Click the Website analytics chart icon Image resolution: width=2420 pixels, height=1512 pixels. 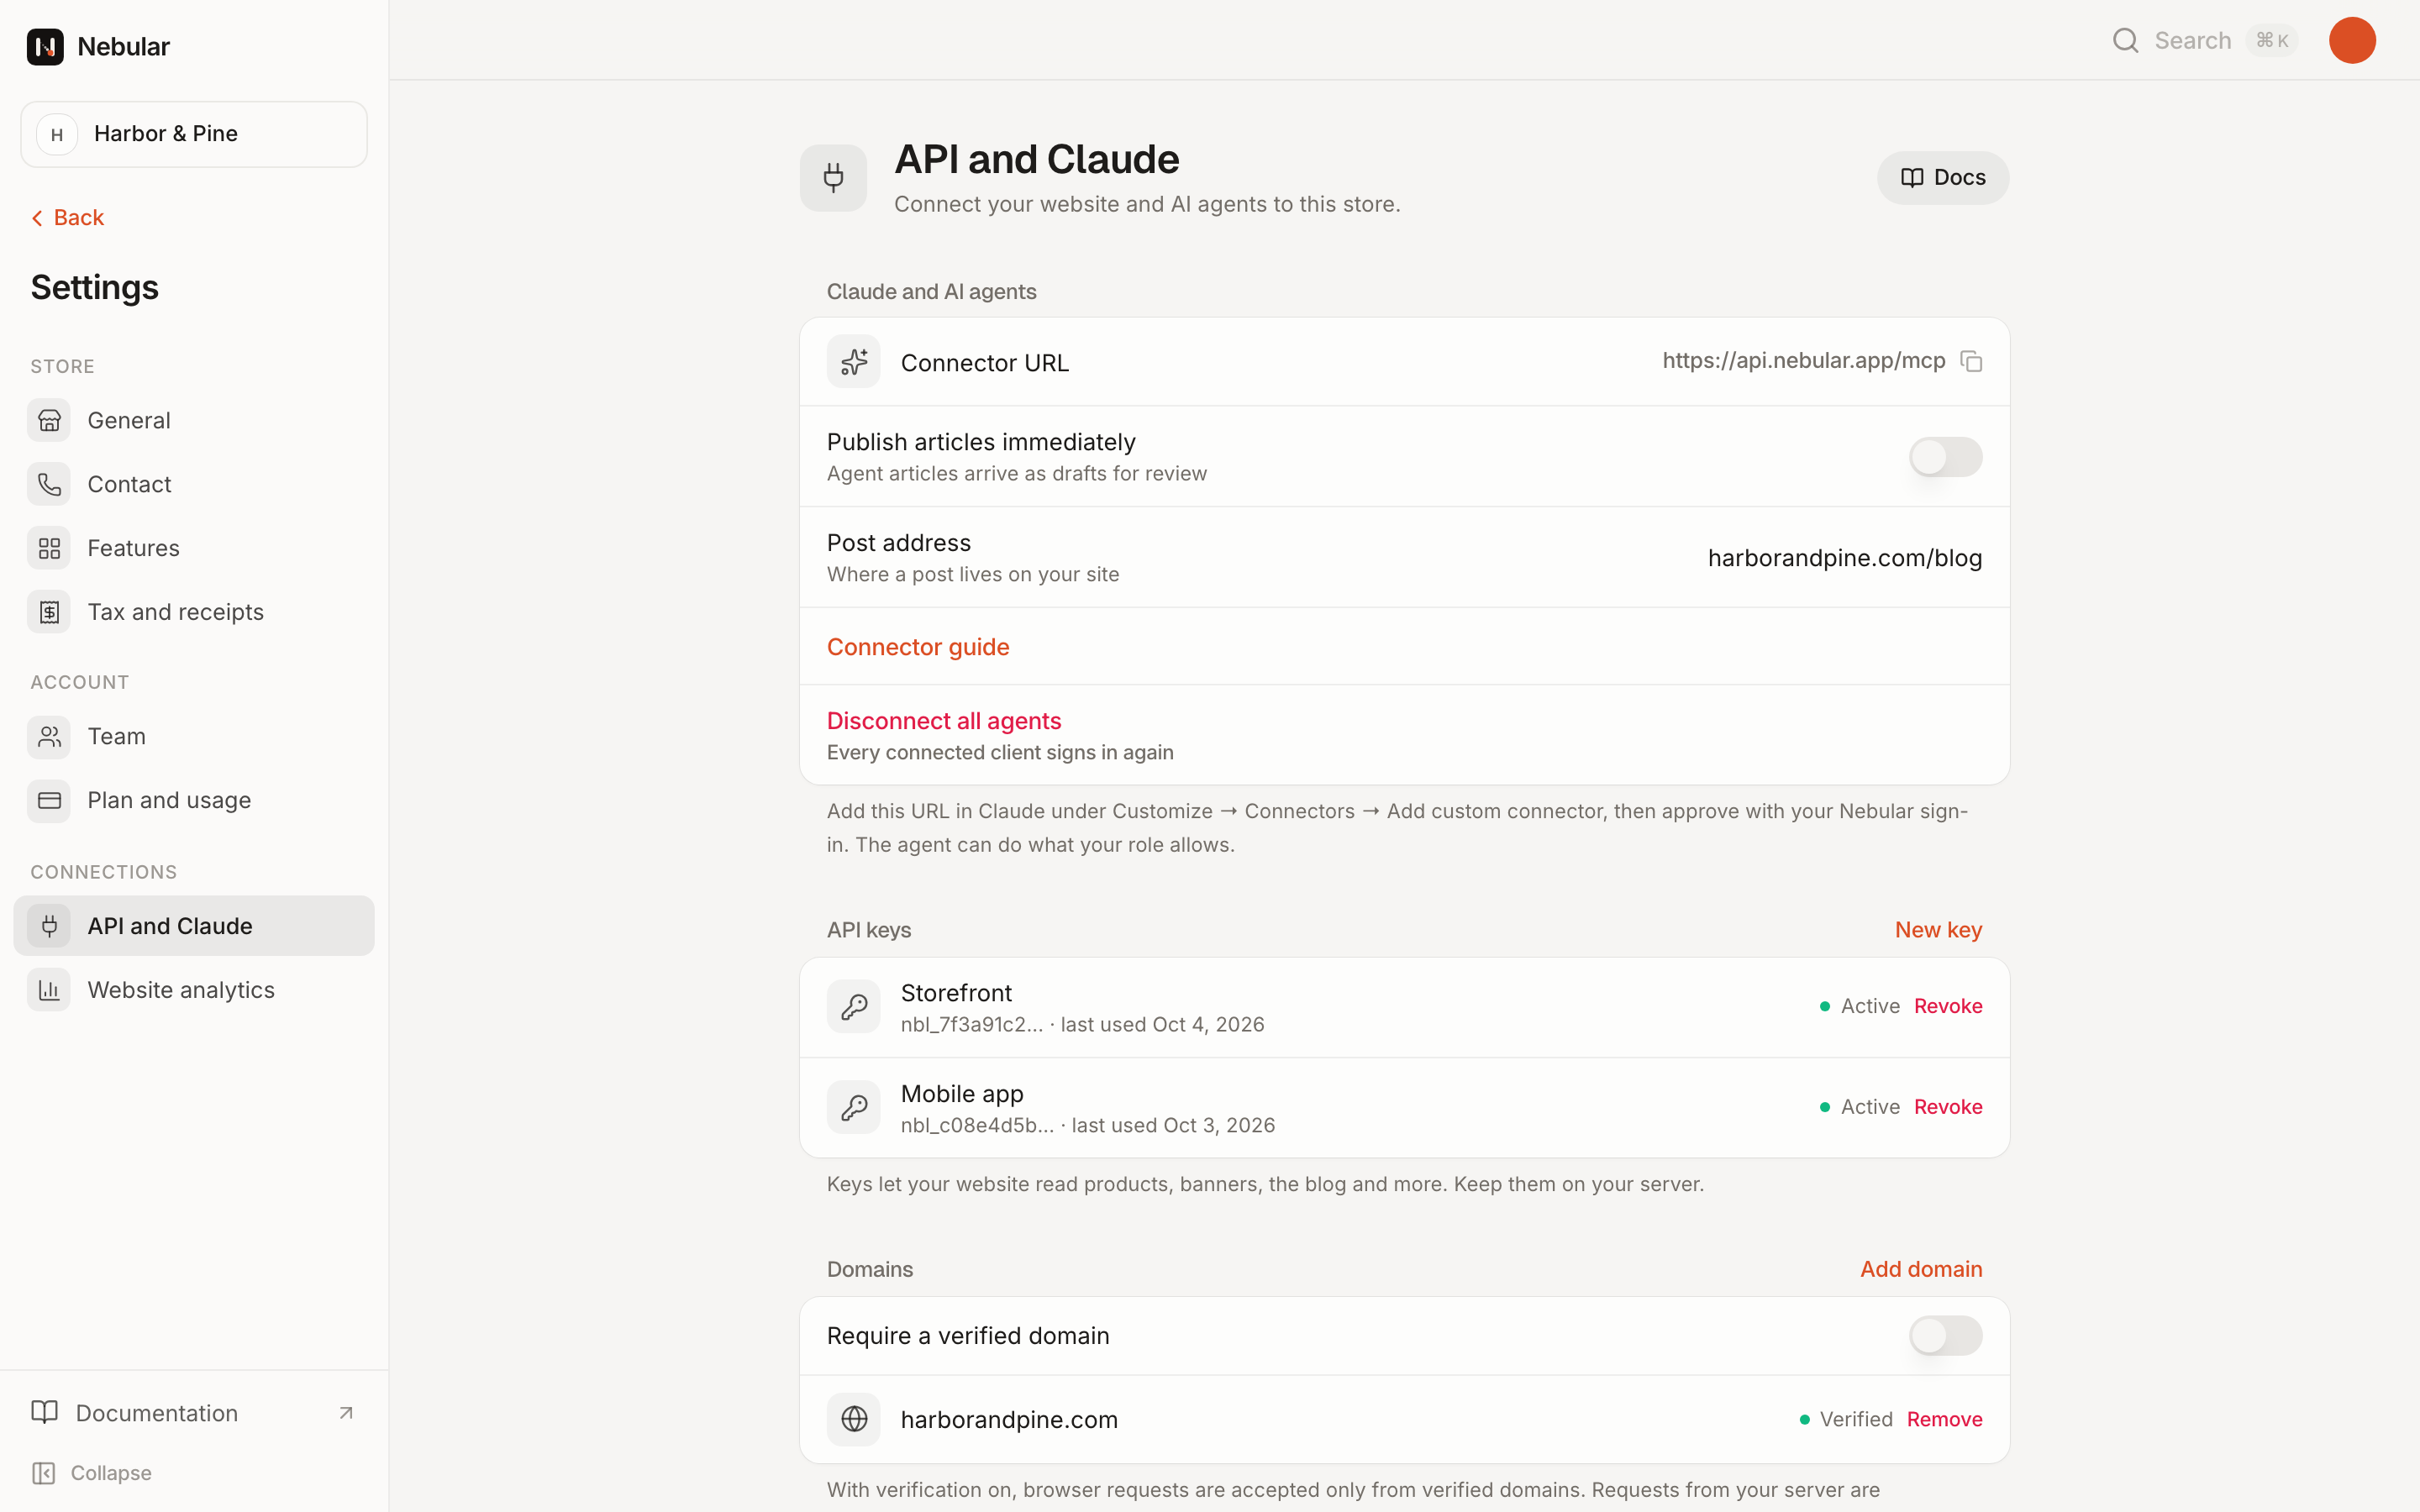point(49,990)
